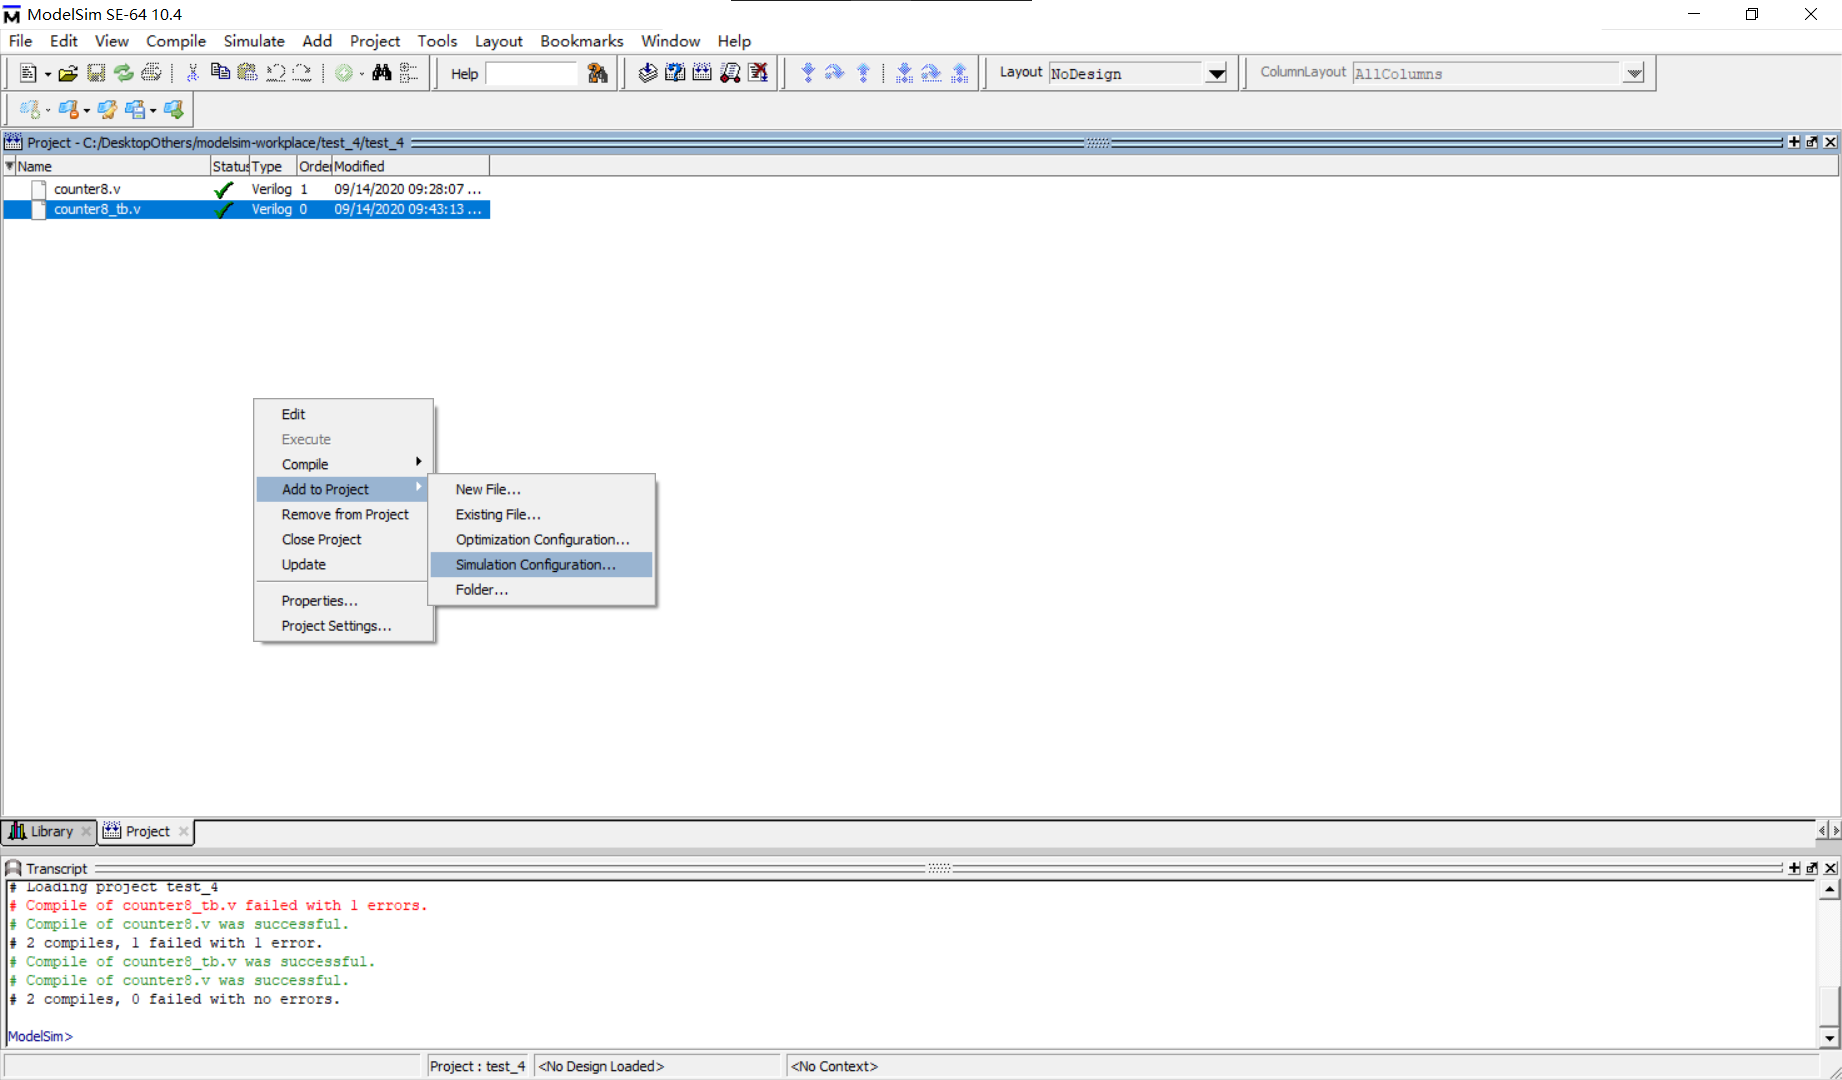Click the Undo arrow icon
The width and height of the screenshot is (1842, 1080).
click(275, 73)
